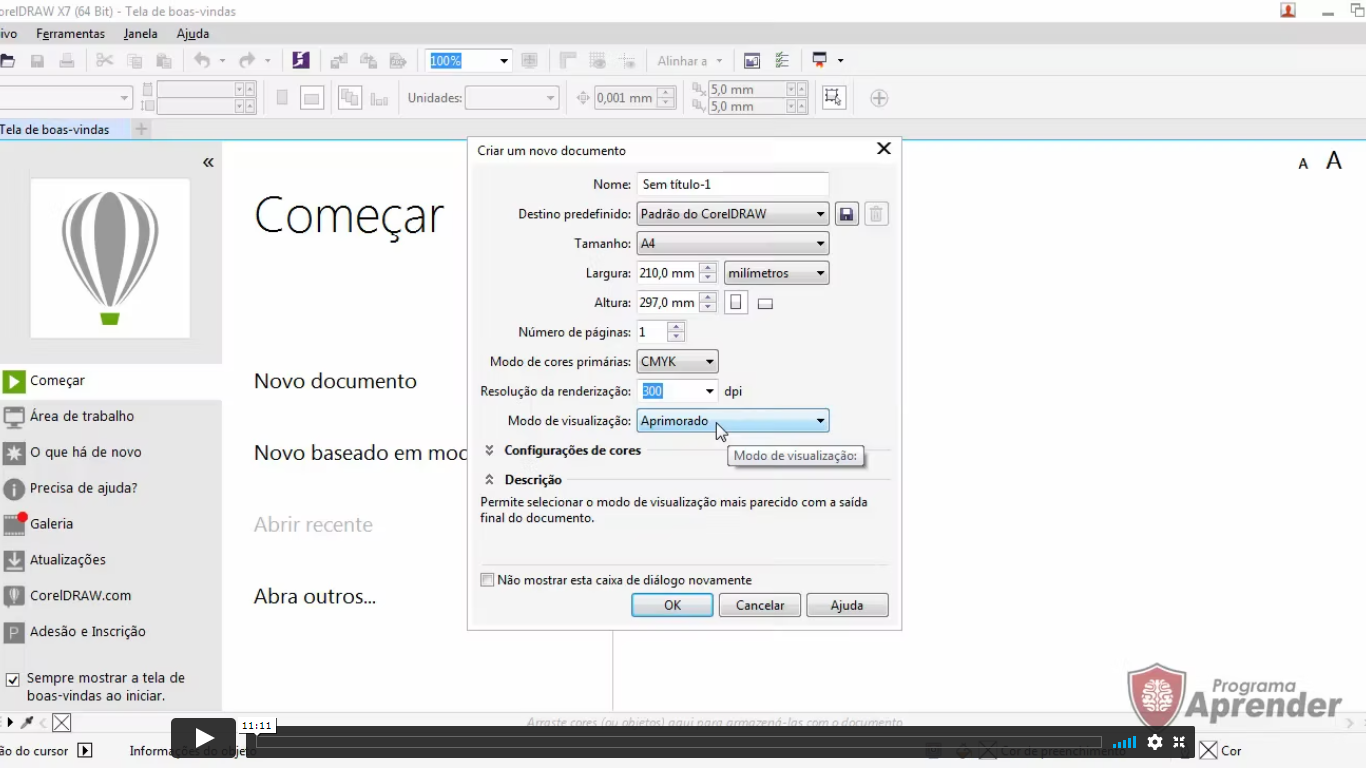Open the Modo de visualização dropdown
1366x768 pixels.
click(732, 421)
